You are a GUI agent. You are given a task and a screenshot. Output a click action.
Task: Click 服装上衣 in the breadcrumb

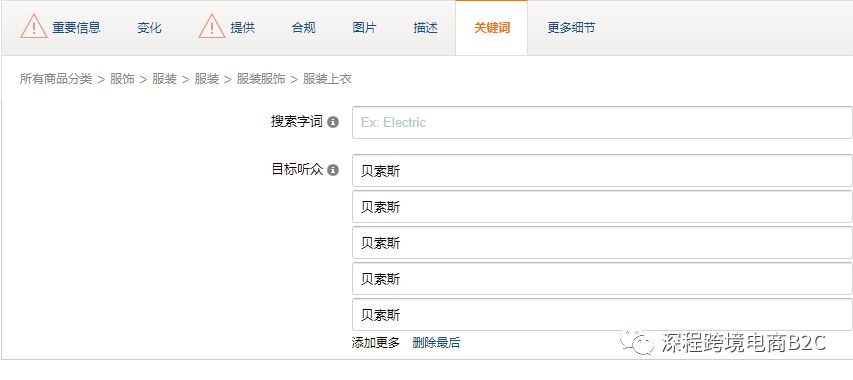327,79
